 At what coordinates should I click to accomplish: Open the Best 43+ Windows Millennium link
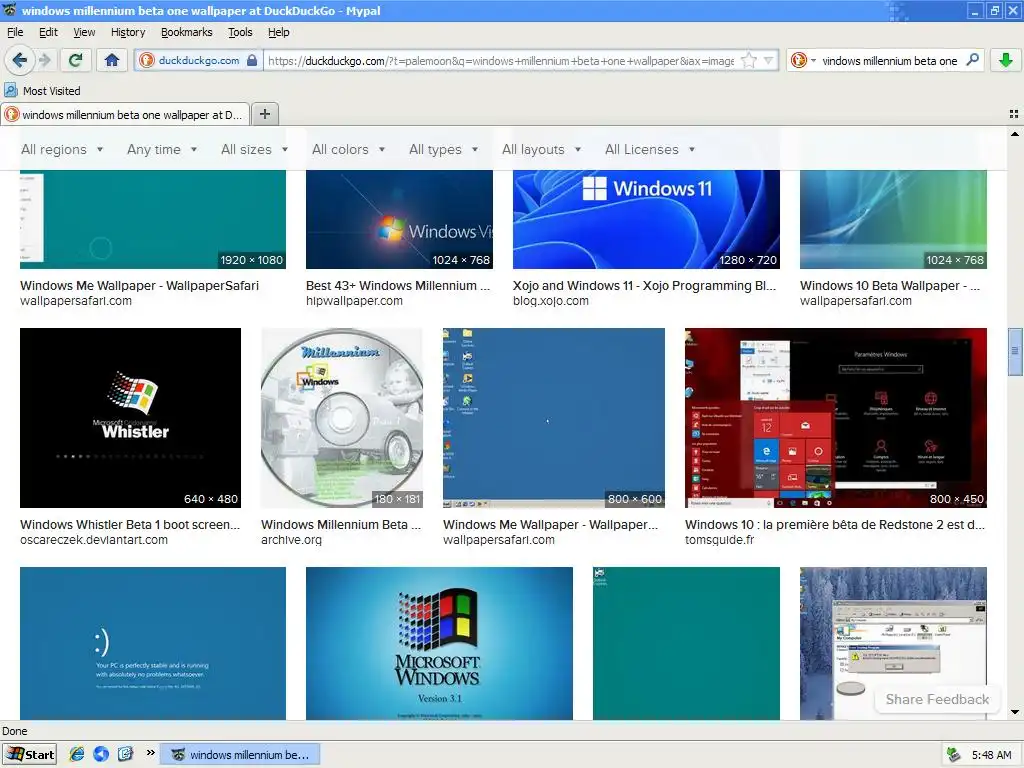(398, 285)
